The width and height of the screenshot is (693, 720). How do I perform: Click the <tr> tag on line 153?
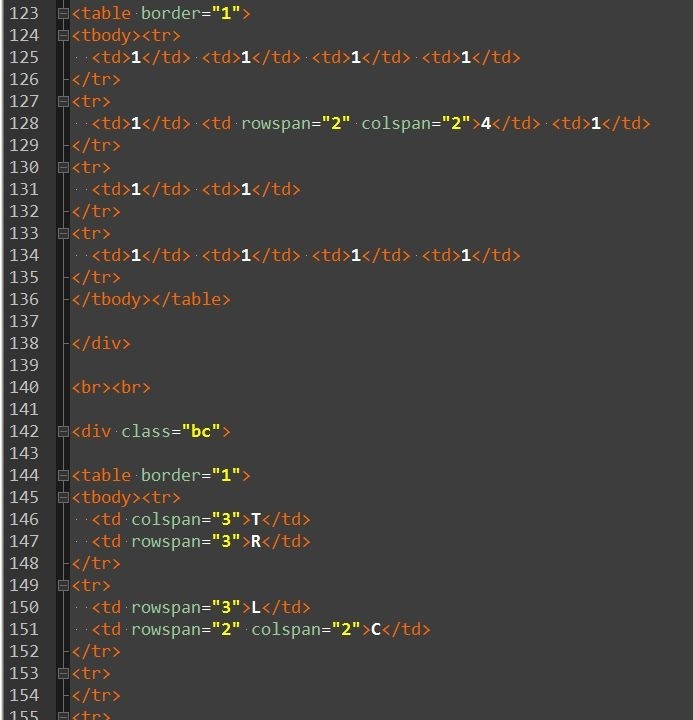(x=91, y=674)
